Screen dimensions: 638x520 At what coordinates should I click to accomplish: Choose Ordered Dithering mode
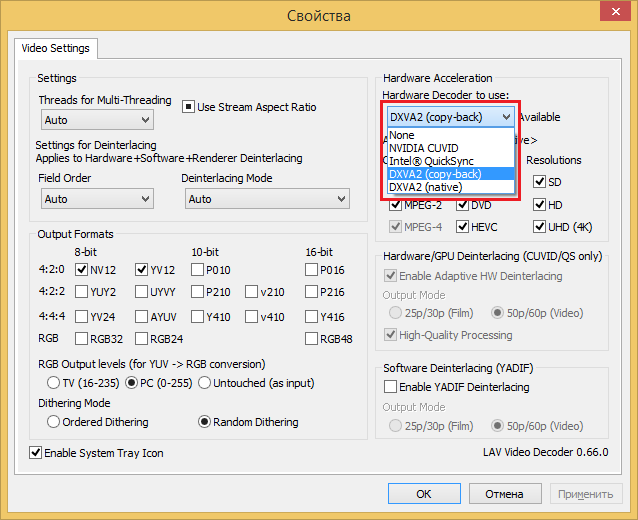tap(53, 422)
